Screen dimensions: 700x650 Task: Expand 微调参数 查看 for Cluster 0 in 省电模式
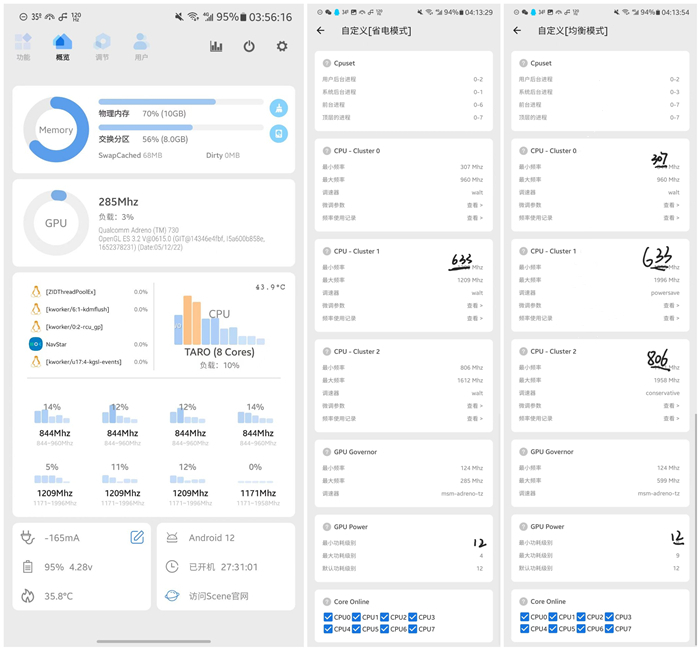coord(474,205)
